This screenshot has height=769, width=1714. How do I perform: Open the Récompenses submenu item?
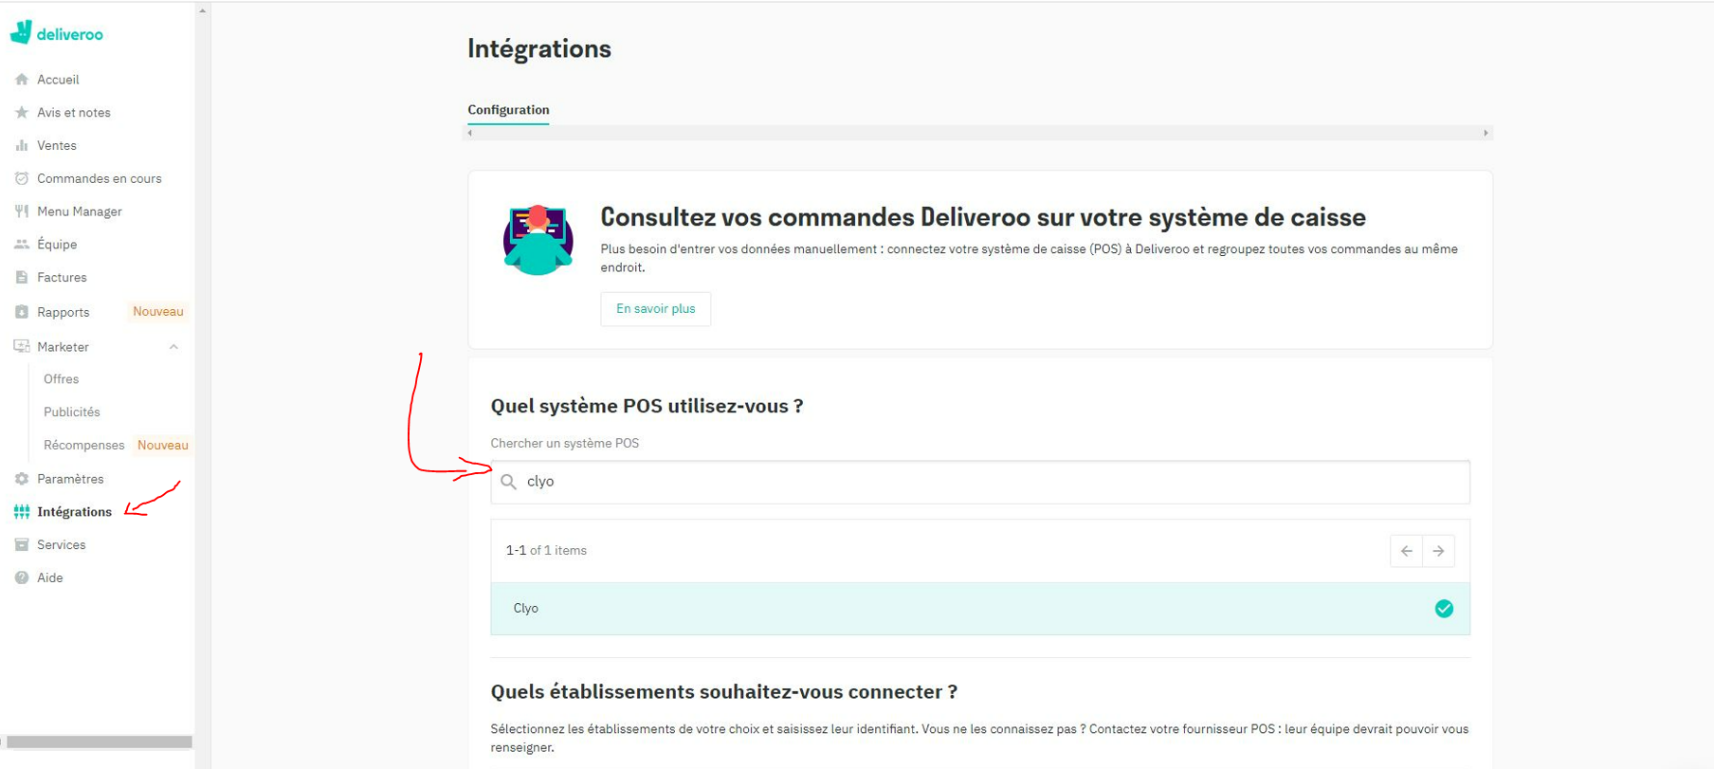(x=84, y=445)
